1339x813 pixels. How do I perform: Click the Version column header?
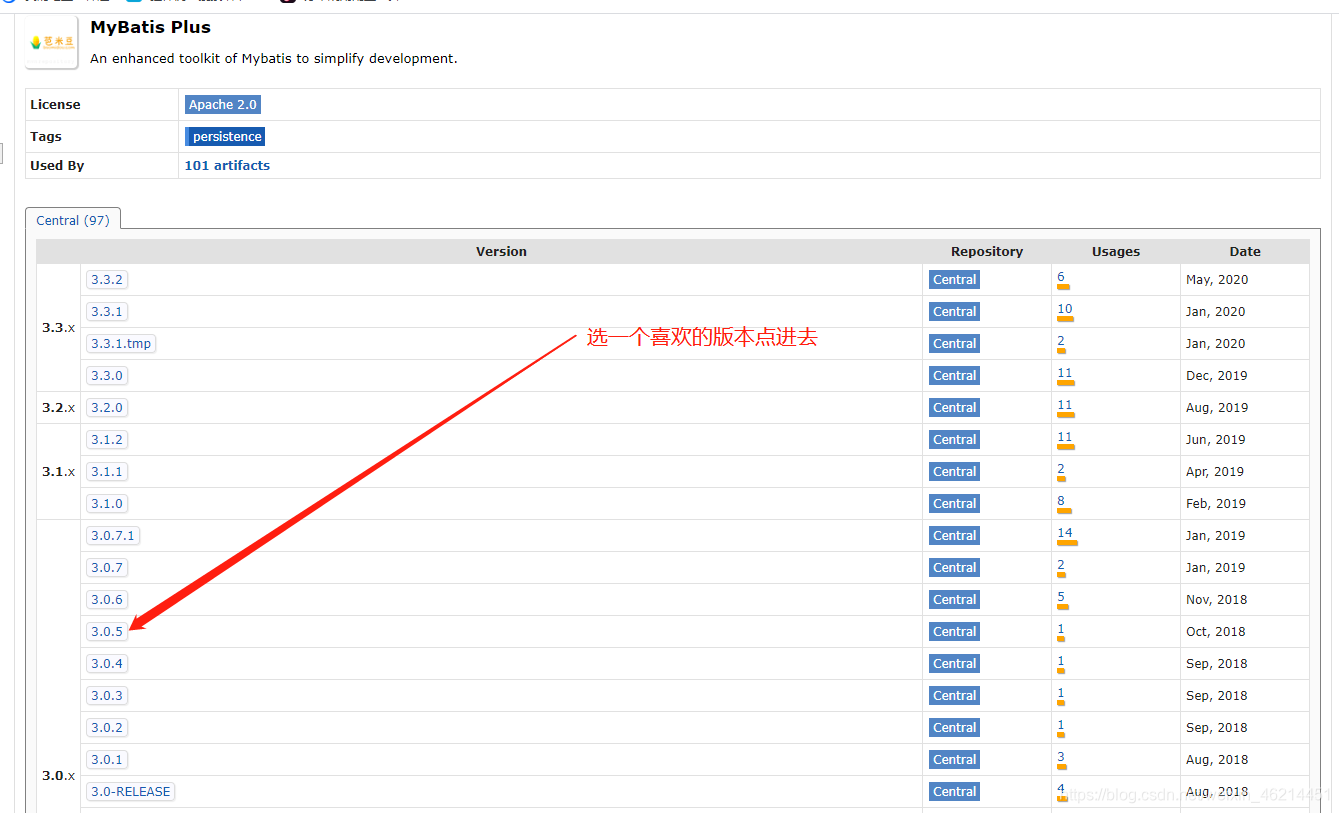click(x=501, y=252)
